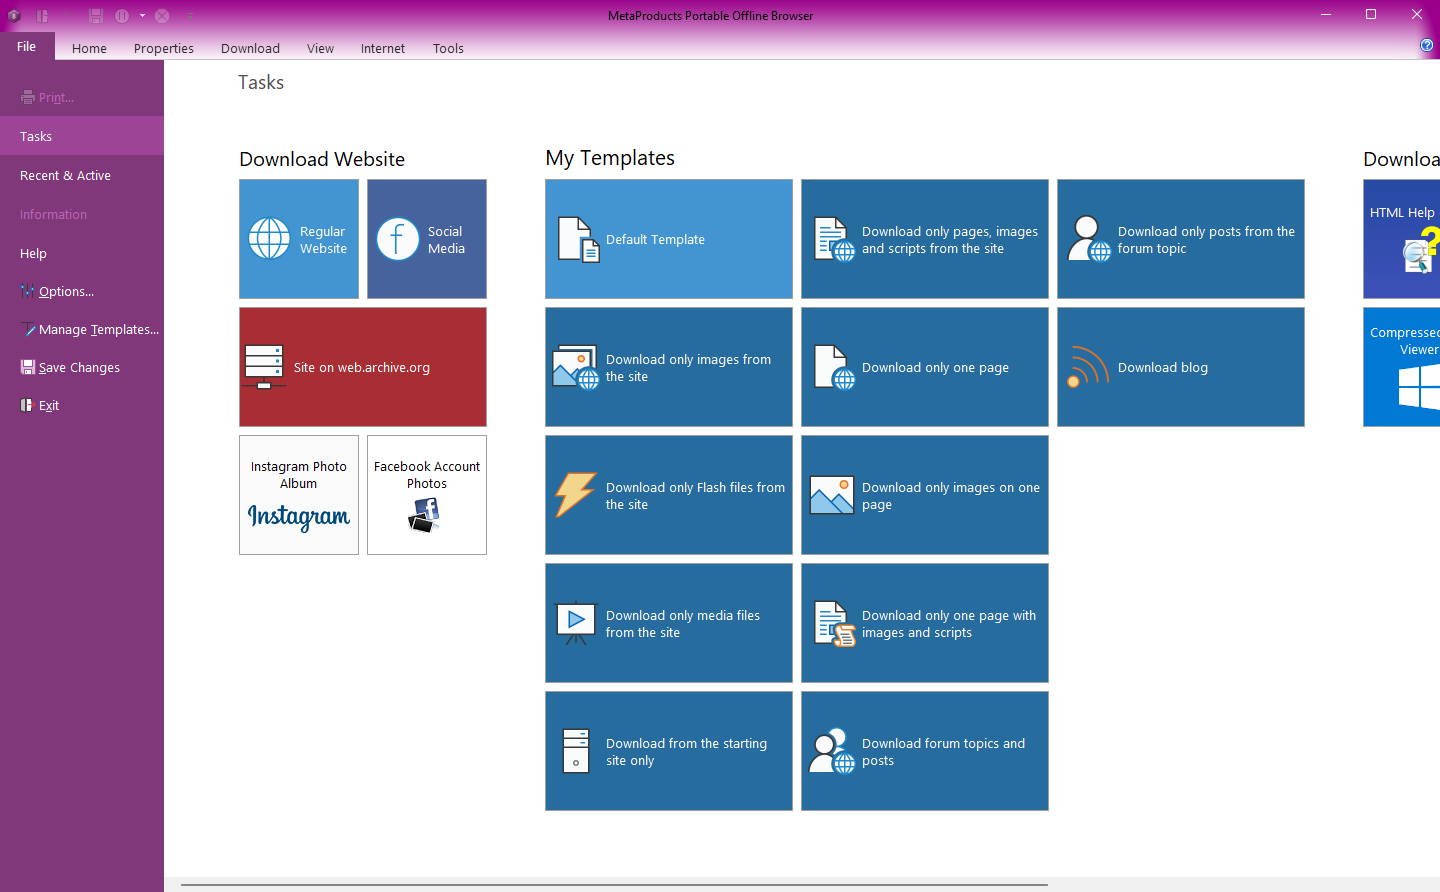Image resolution: width=1440 pixels, height=892 pixels.
Task: Select the 'Download only pages, images and scripts' template
Action: tap(925, 239)
